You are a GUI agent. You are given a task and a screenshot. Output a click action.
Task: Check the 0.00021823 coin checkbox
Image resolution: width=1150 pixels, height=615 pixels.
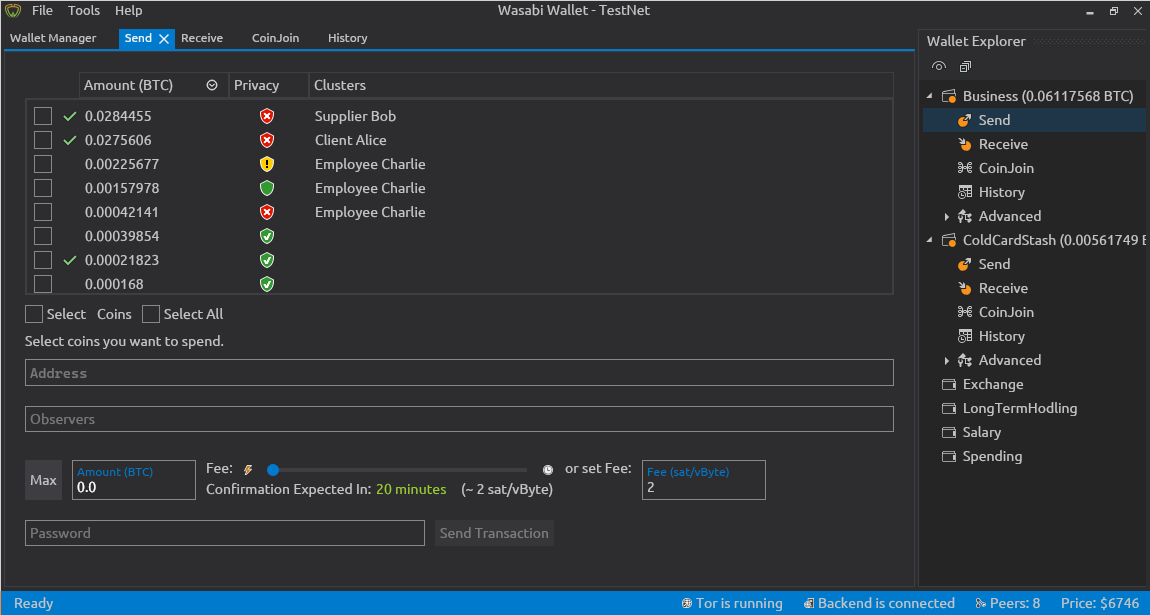coord(43,260)
